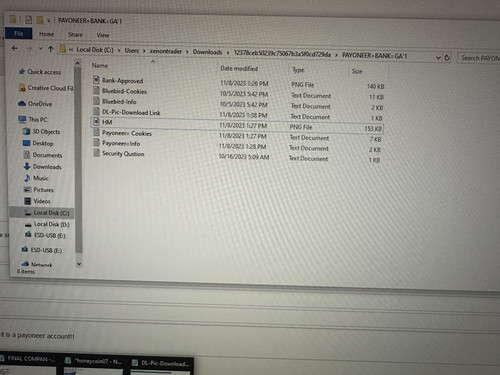The height and width of the screenshot is (375, 500).
Task: Open address bar history dropdown
Action: (x=438, y=58)
